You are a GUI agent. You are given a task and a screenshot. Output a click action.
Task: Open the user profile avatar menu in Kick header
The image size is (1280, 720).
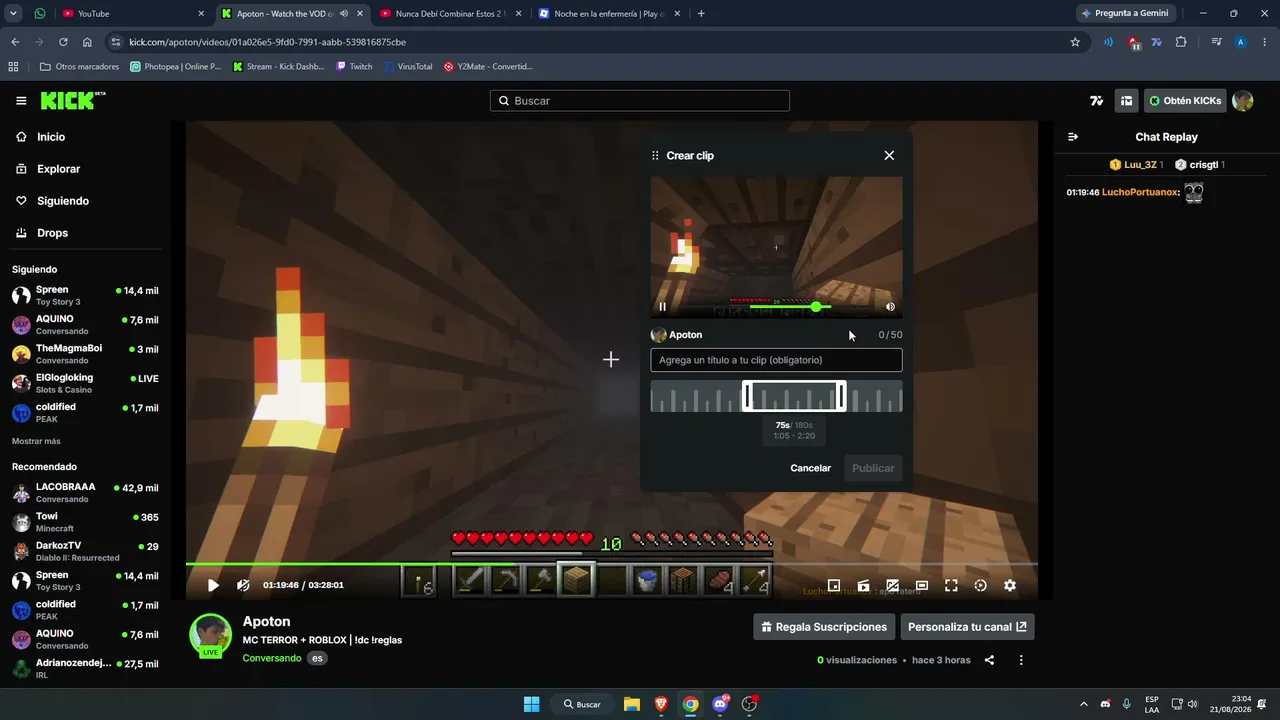click(x=1243, y=101)
